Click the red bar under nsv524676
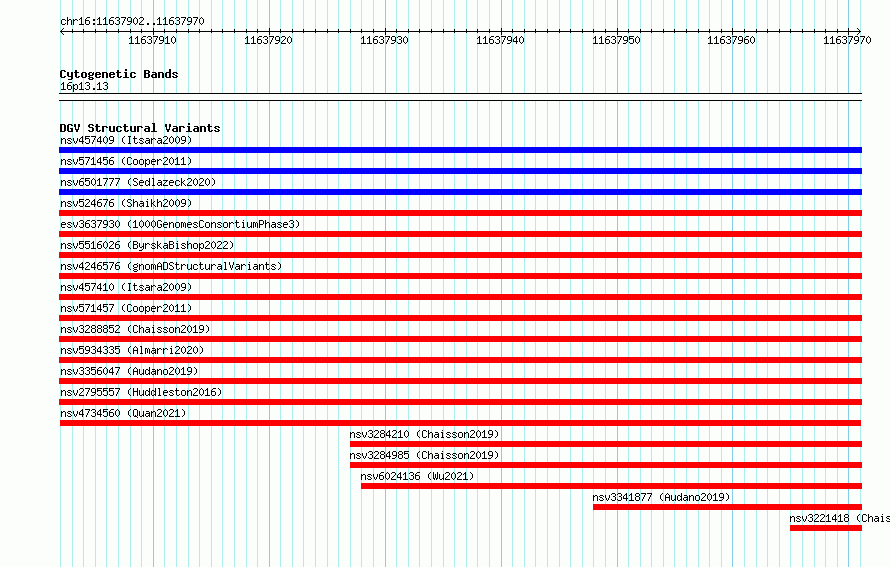The height and width of the screenshot is (567, 890). click(x=460, y=213)
